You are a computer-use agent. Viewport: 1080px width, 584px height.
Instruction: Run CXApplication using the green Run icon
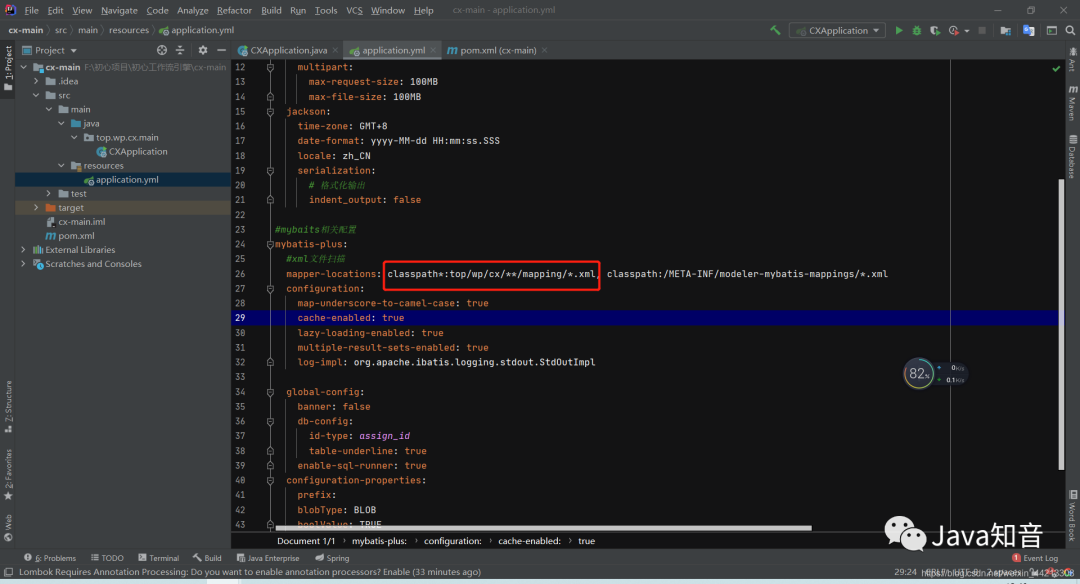tap(897, 30)
